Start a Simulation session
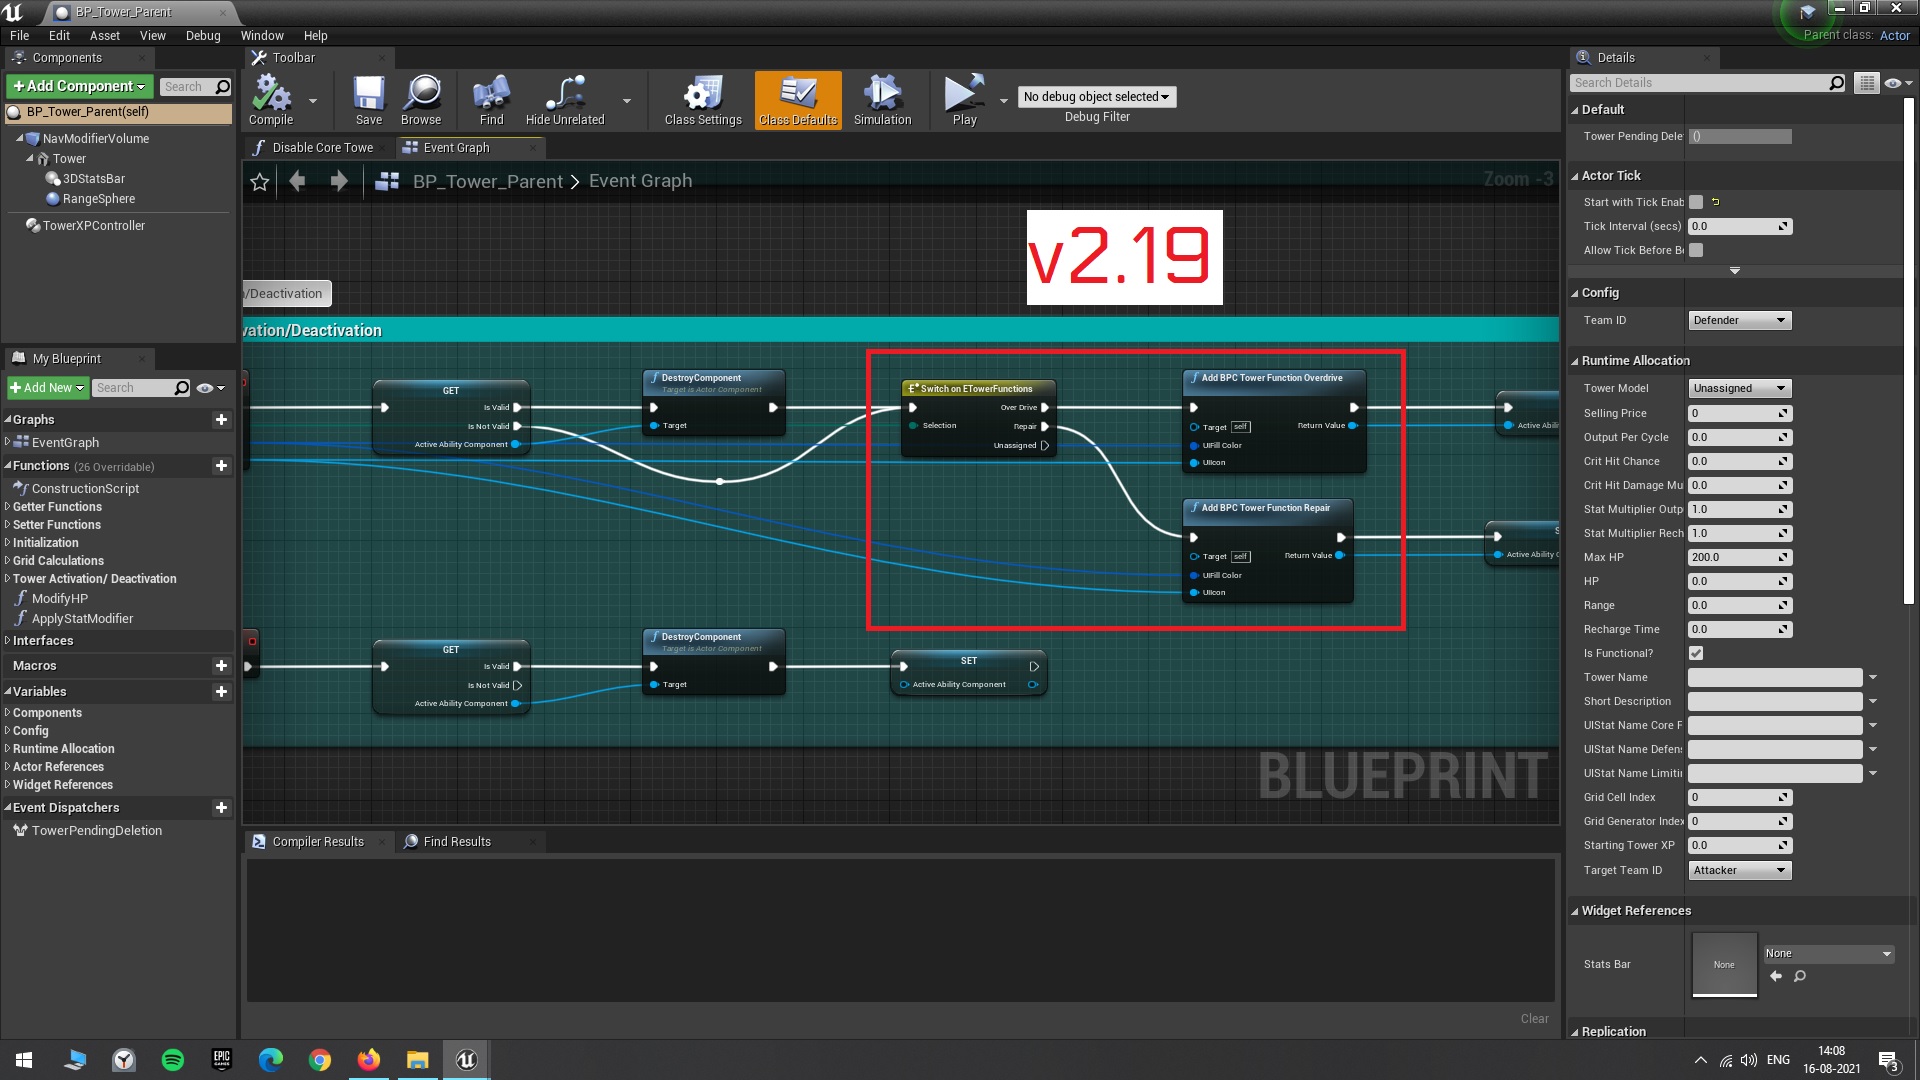Screen dimensions: 1920x1080 [882, 97]
